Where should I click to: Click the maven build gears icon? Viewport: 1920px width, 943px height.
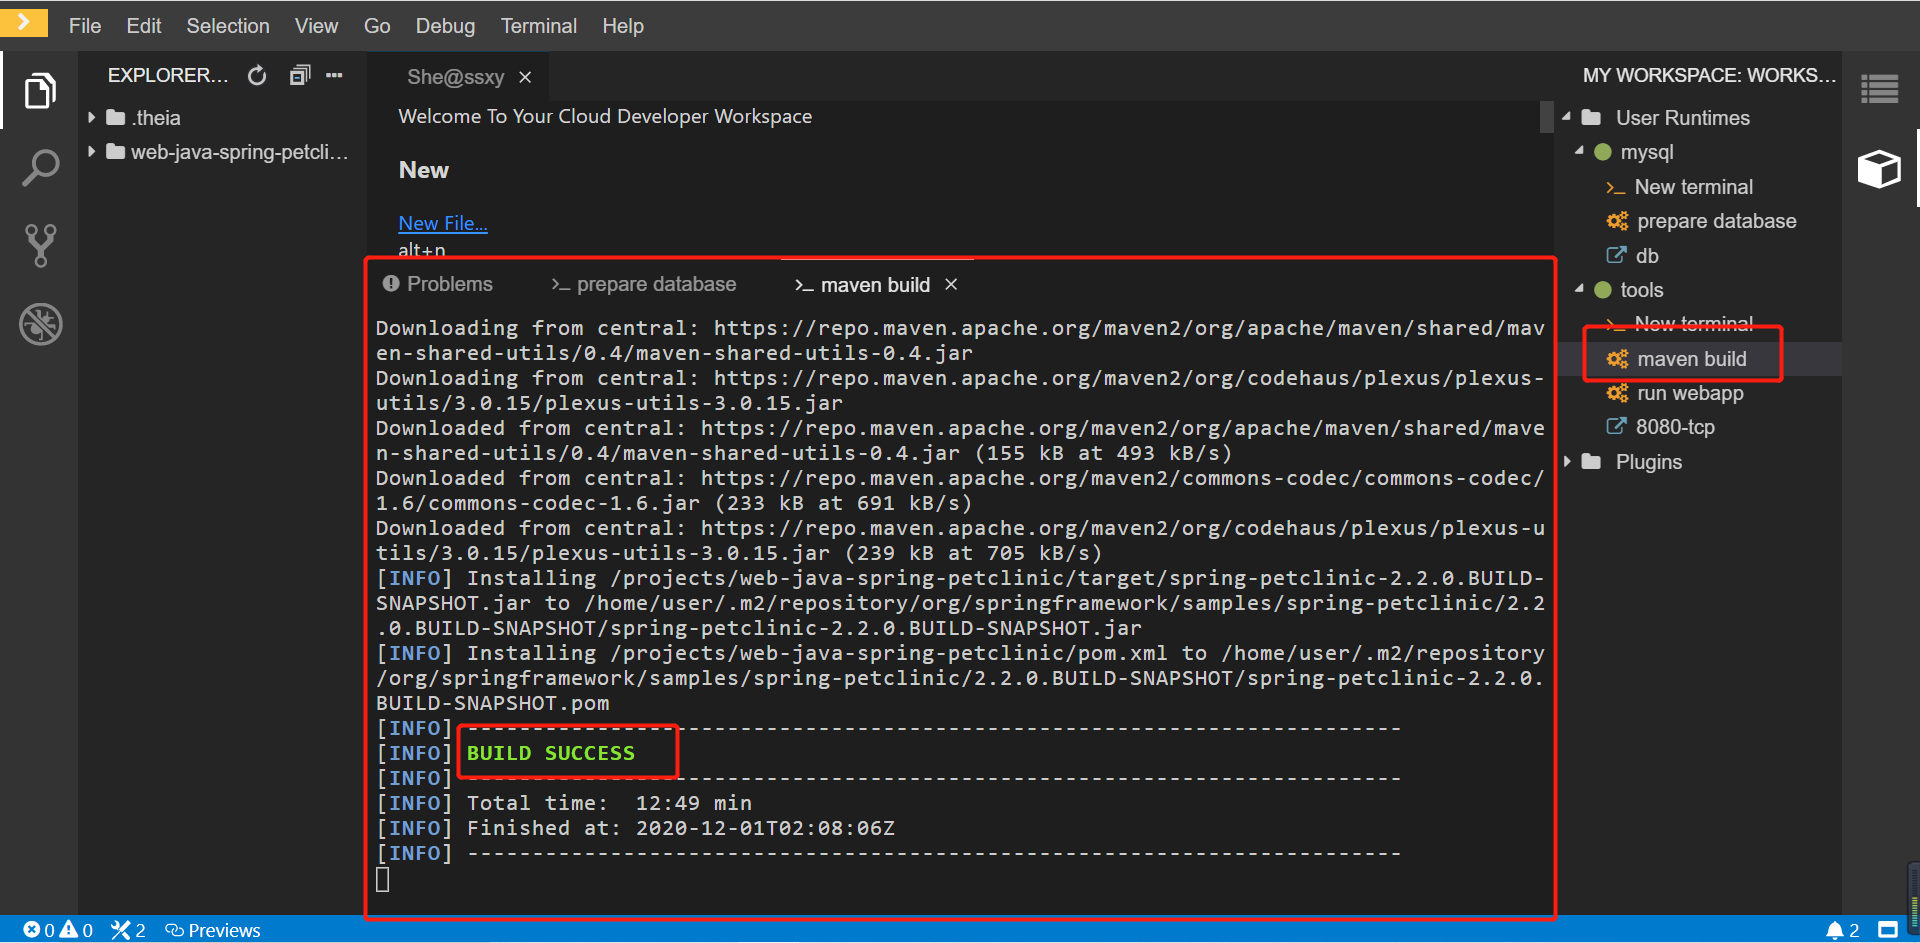click(1617, 359)
